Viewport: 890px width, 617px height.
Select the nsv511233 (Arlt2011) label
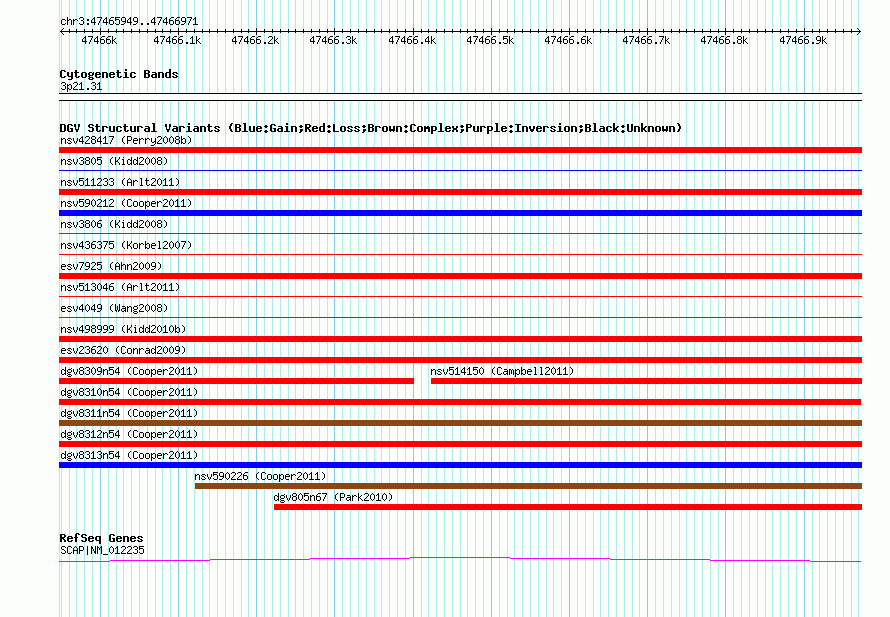(120, 182)
